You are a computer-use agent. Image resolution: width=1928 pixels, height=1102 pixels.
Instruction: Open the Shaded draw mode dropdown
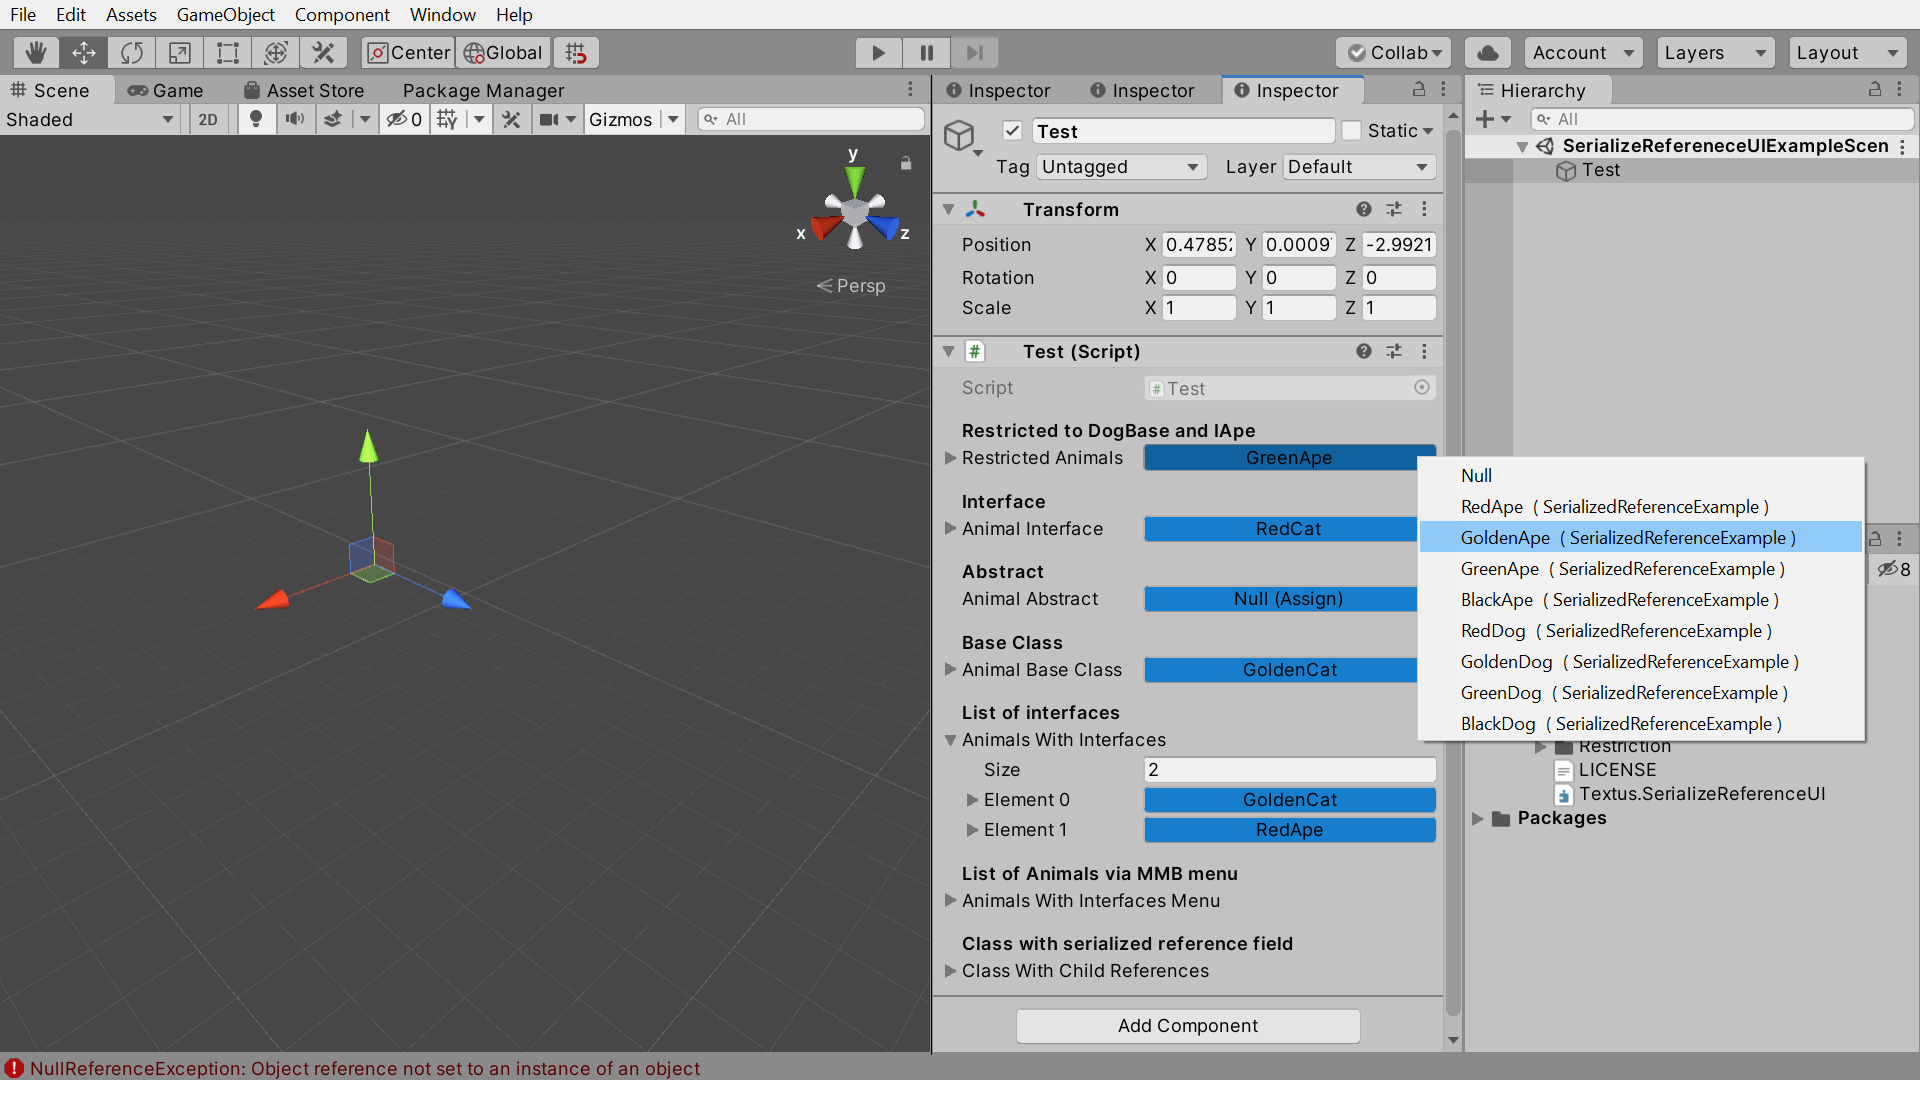tap(90, 119)
